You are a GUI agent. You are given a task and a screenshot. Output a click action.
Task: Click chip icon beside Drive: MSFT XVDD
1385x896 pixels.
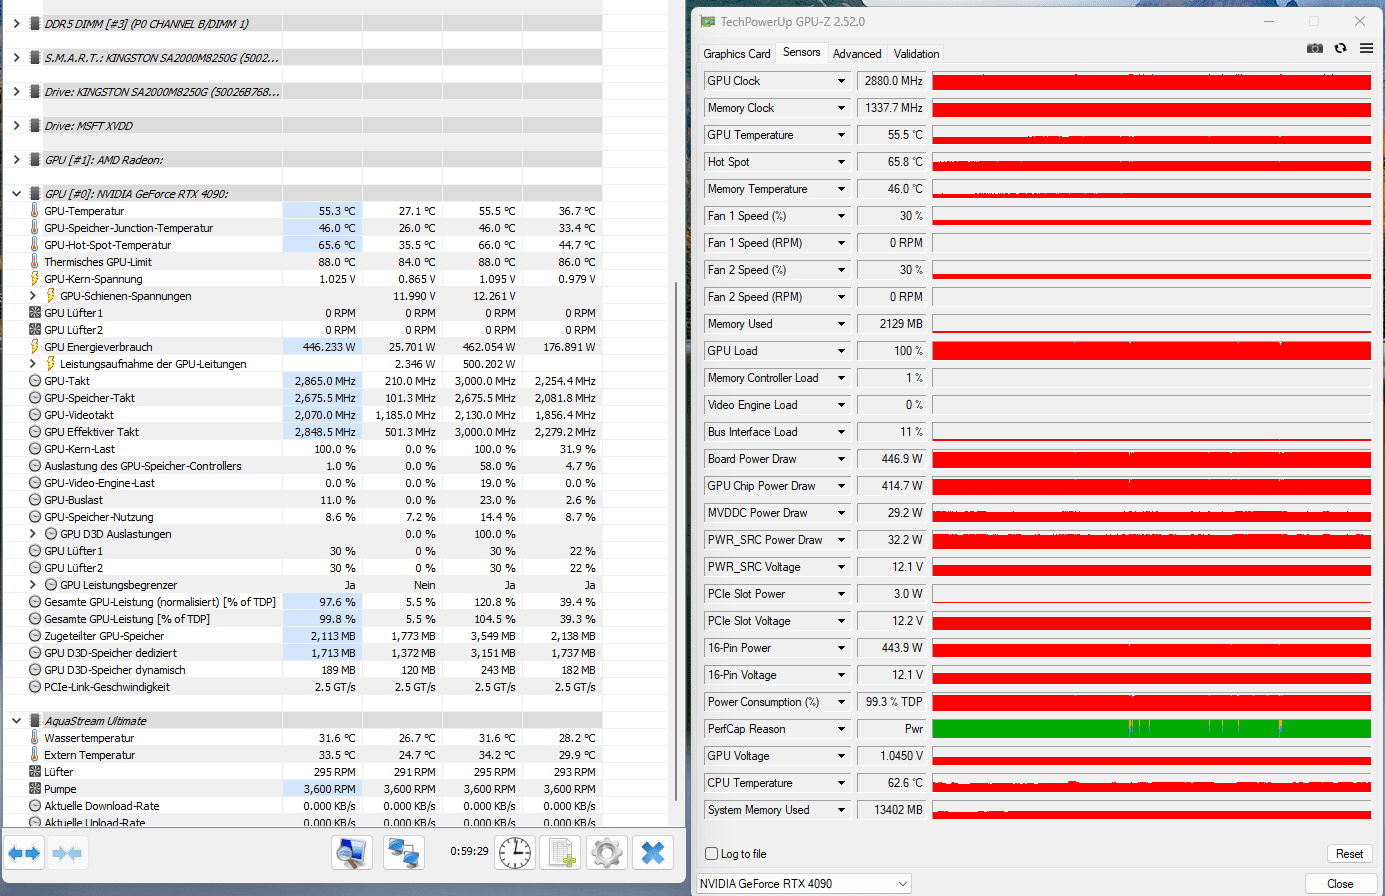35,125
